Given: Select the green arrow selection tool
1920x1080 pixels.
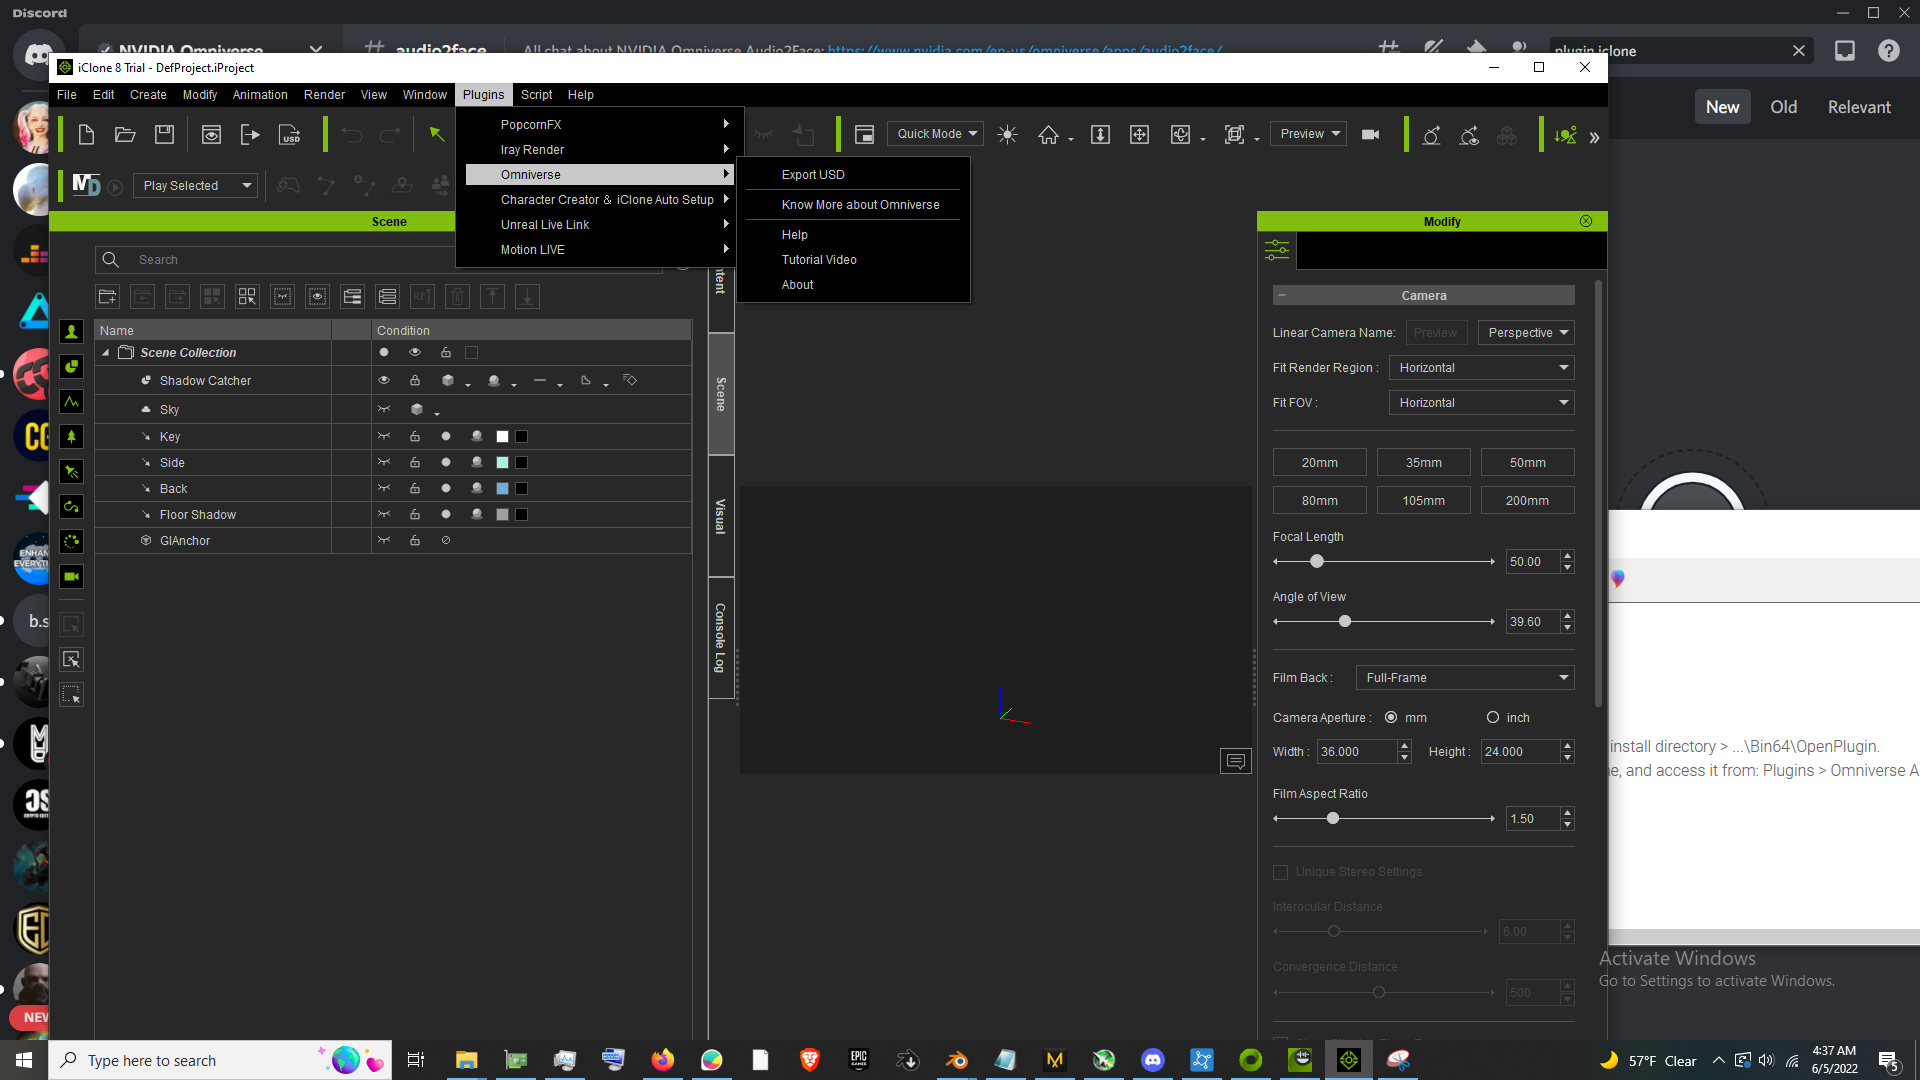Looking at the screenshot, I should tap(437, 134).
